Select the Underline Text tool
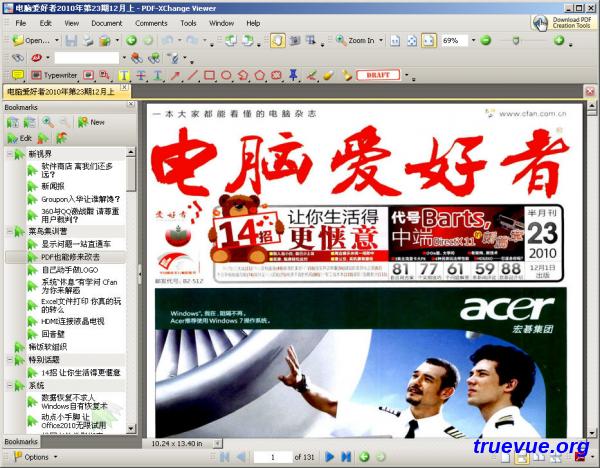This screenshot has height=468, width=600. pyautogui.click(x=158, y=75)
